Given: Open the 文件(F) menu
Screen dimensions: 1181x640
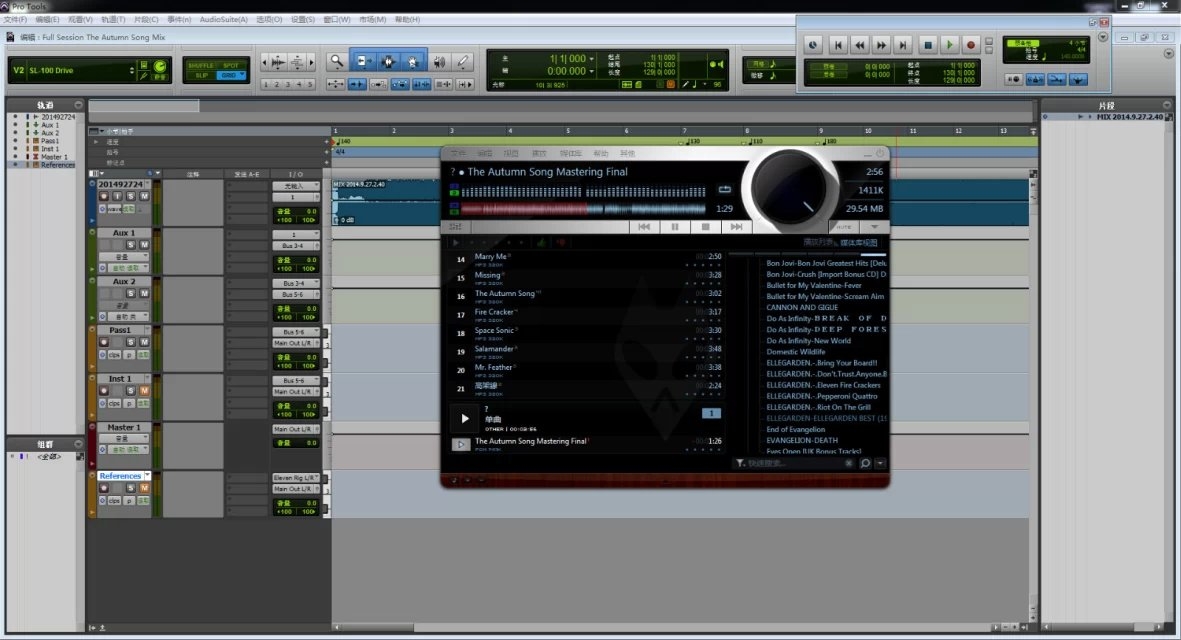Looking at the screenshot, I should coord(15,20).
